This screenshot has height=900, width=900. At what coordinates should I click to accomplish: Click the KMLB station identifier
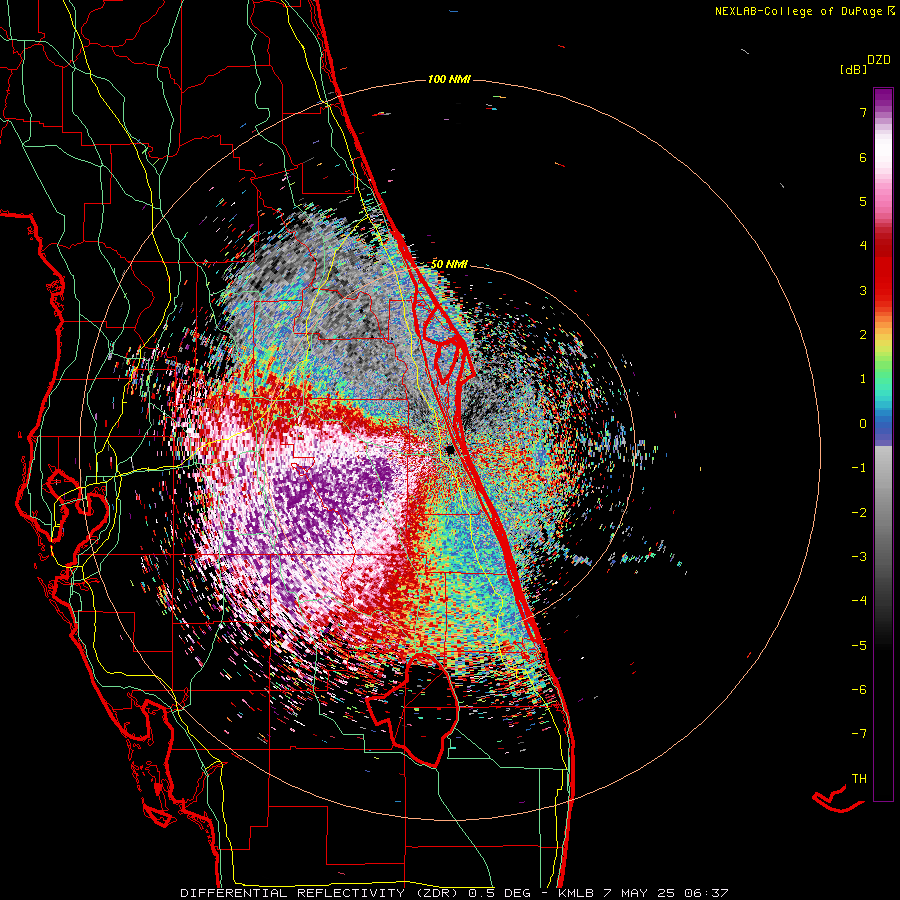tap(576, 893)
